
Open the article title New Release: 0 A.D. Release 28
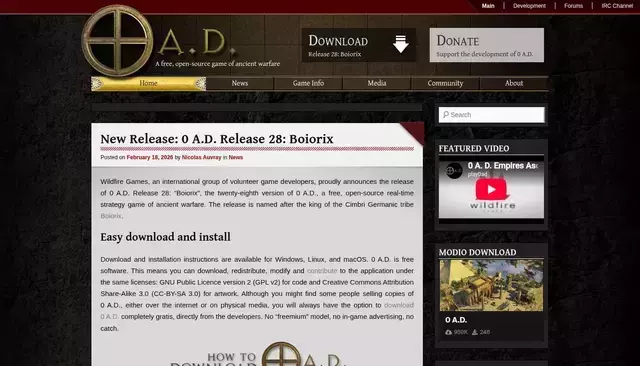[217, 139]
